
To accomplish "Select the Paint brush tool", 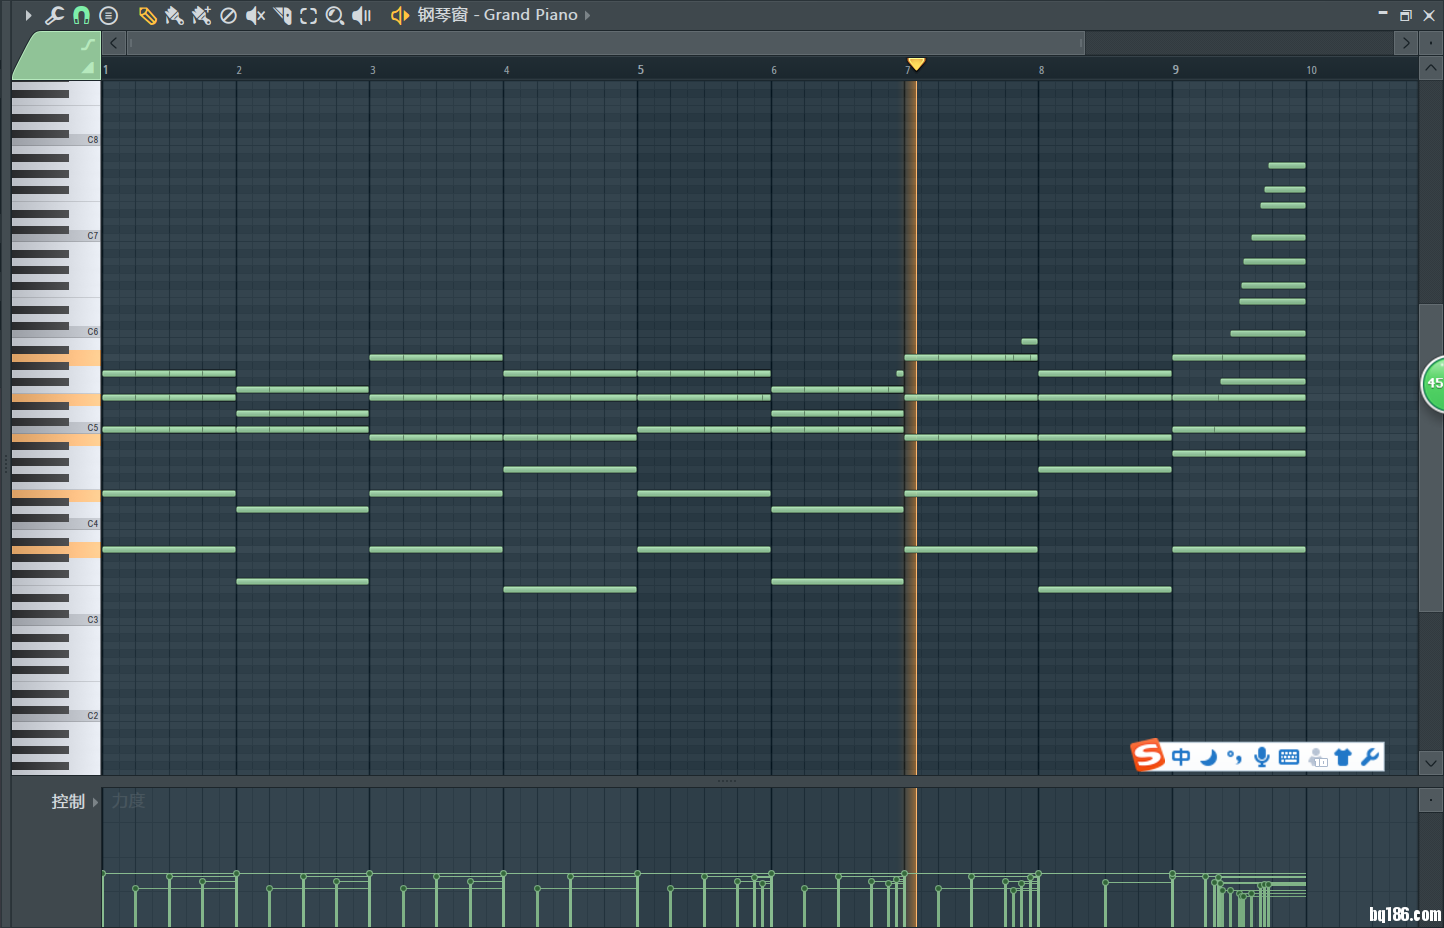I will click(x=174, y=15).
